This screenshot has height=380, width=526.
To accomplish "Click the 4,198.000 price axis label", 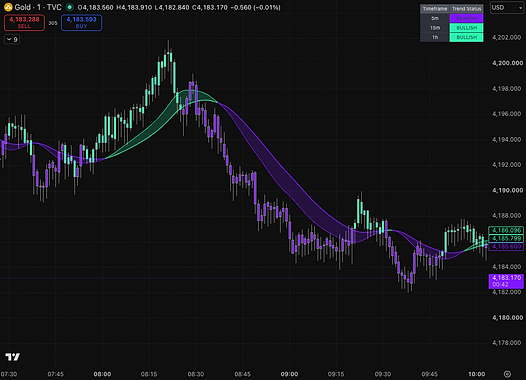I will click(x=507, y=89).
